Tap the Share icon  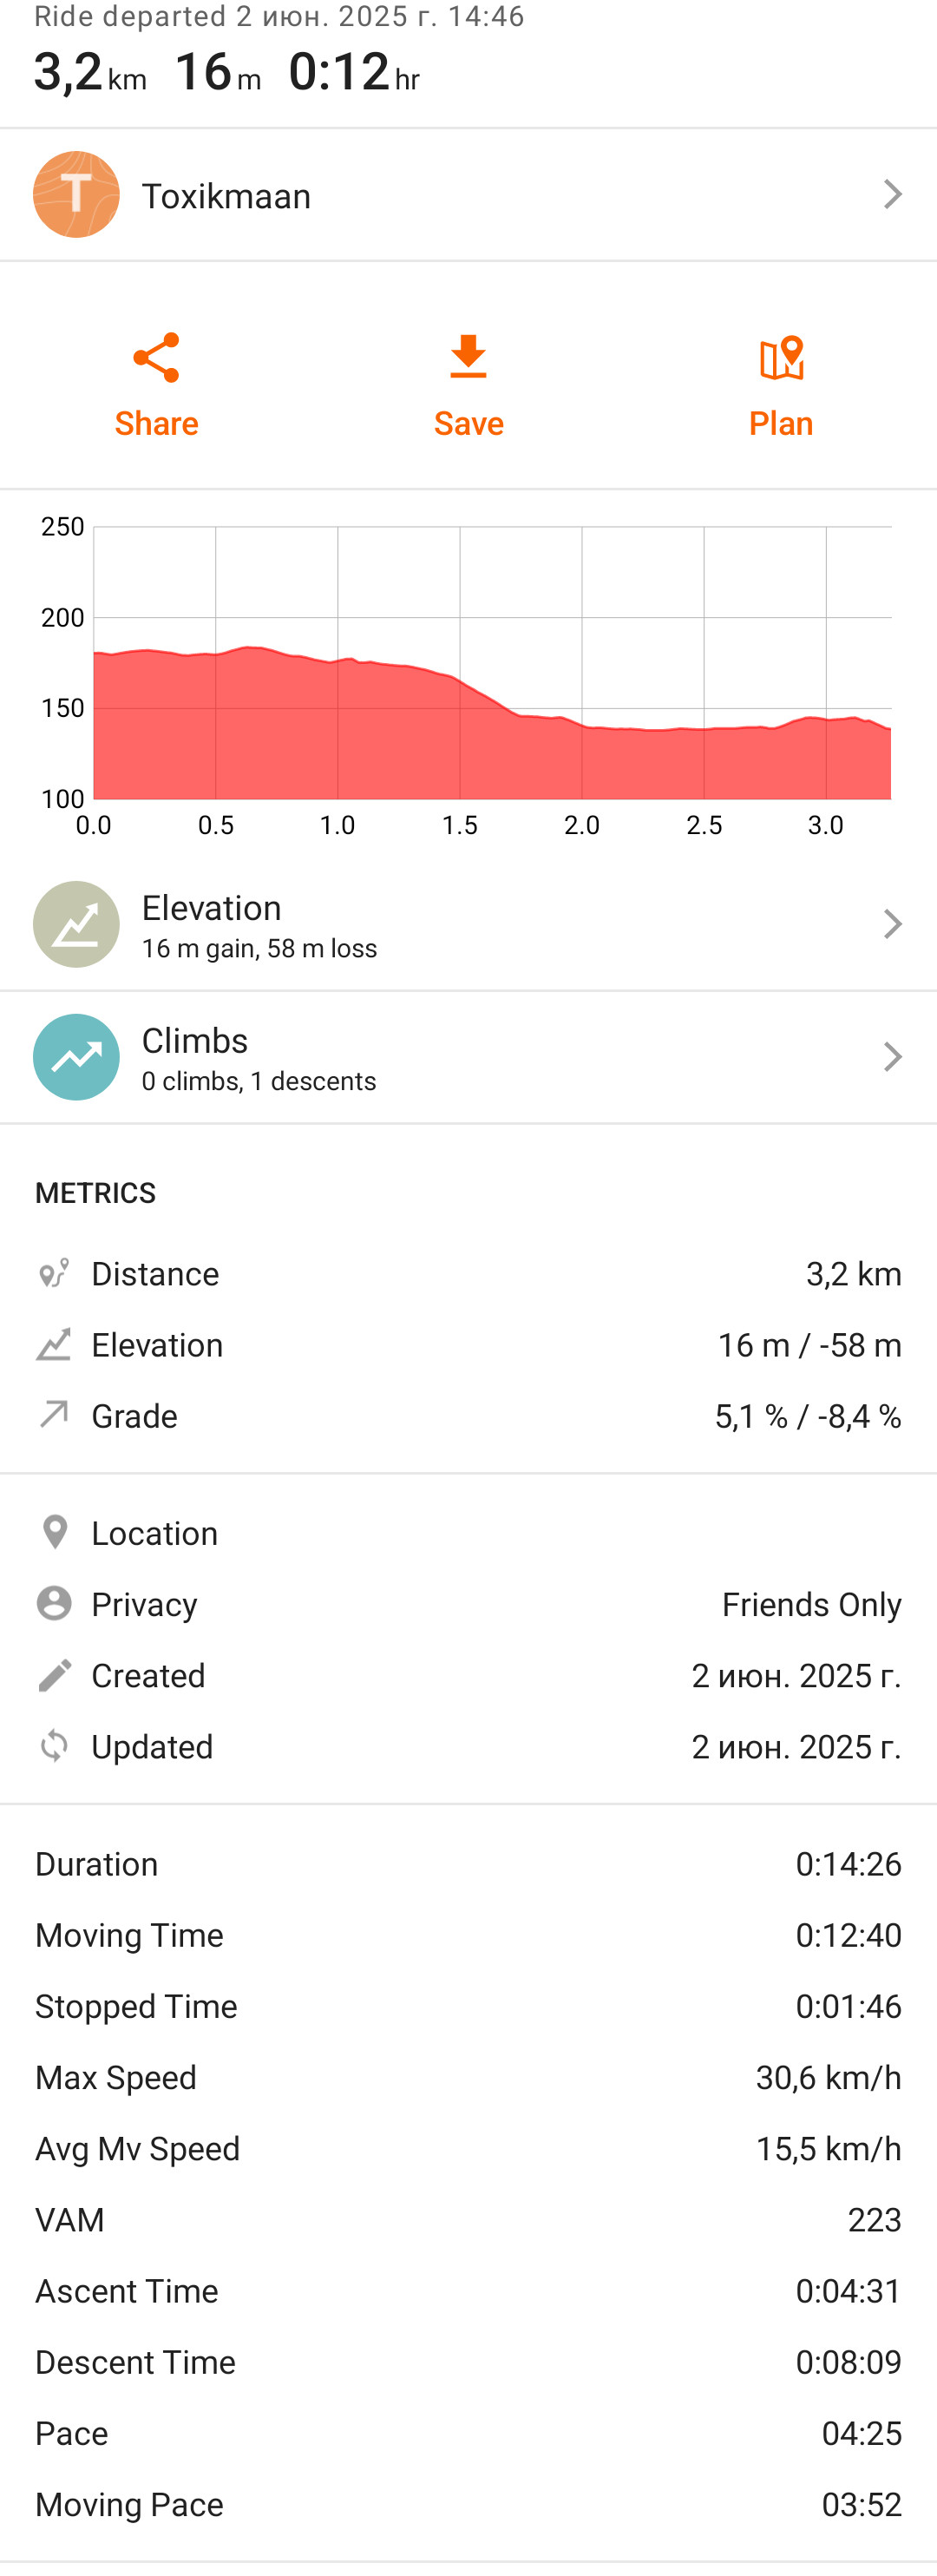tap(156, 358)
